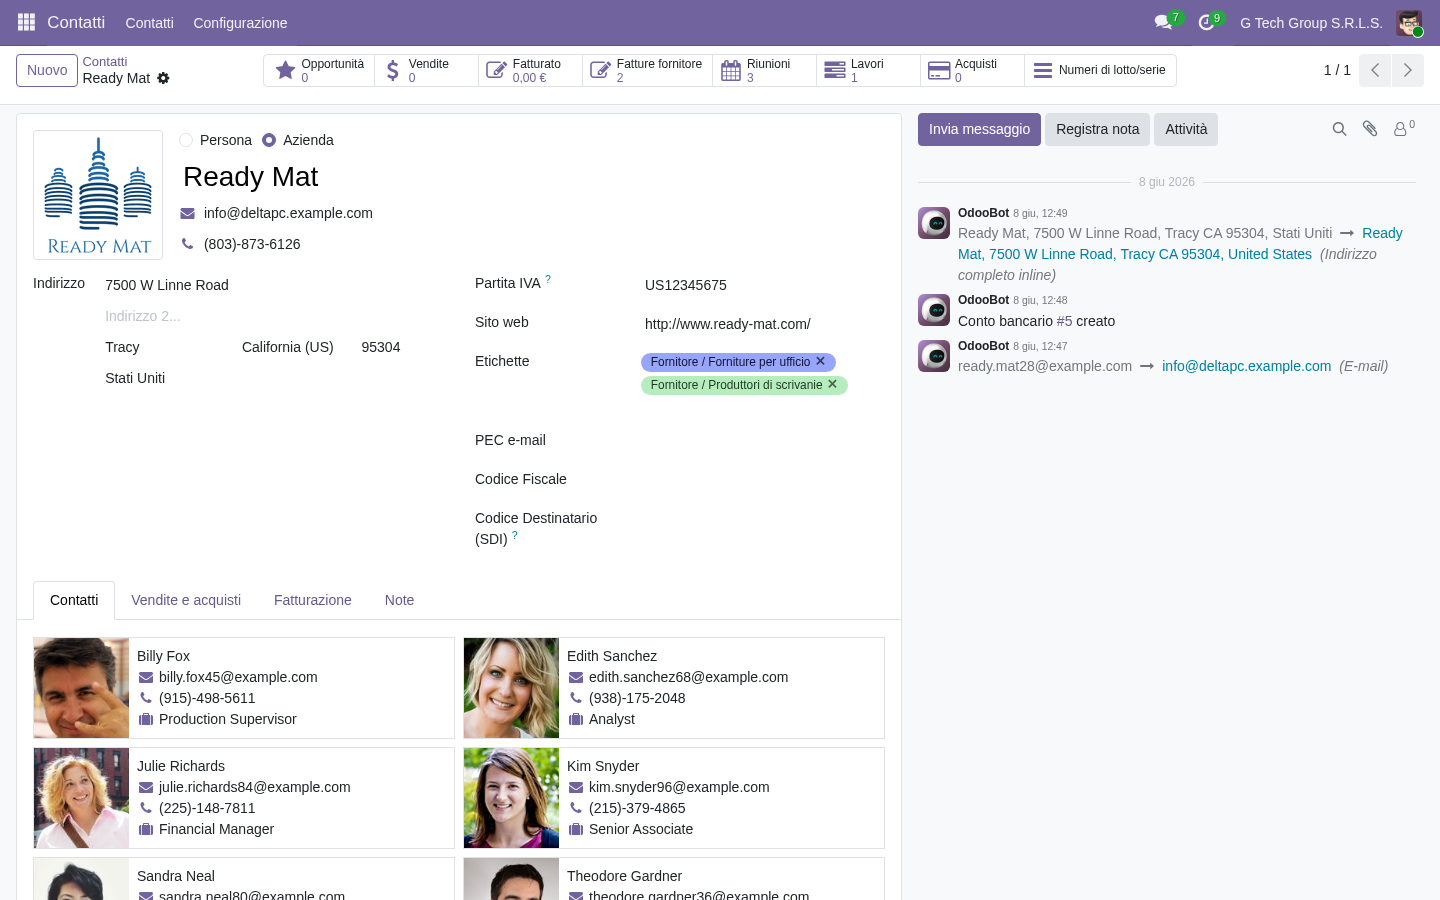Image resolution: width=1440 pixels, height=900 pixels.
Task: Open the Fatturato stat button
Action: click(531, 70)
